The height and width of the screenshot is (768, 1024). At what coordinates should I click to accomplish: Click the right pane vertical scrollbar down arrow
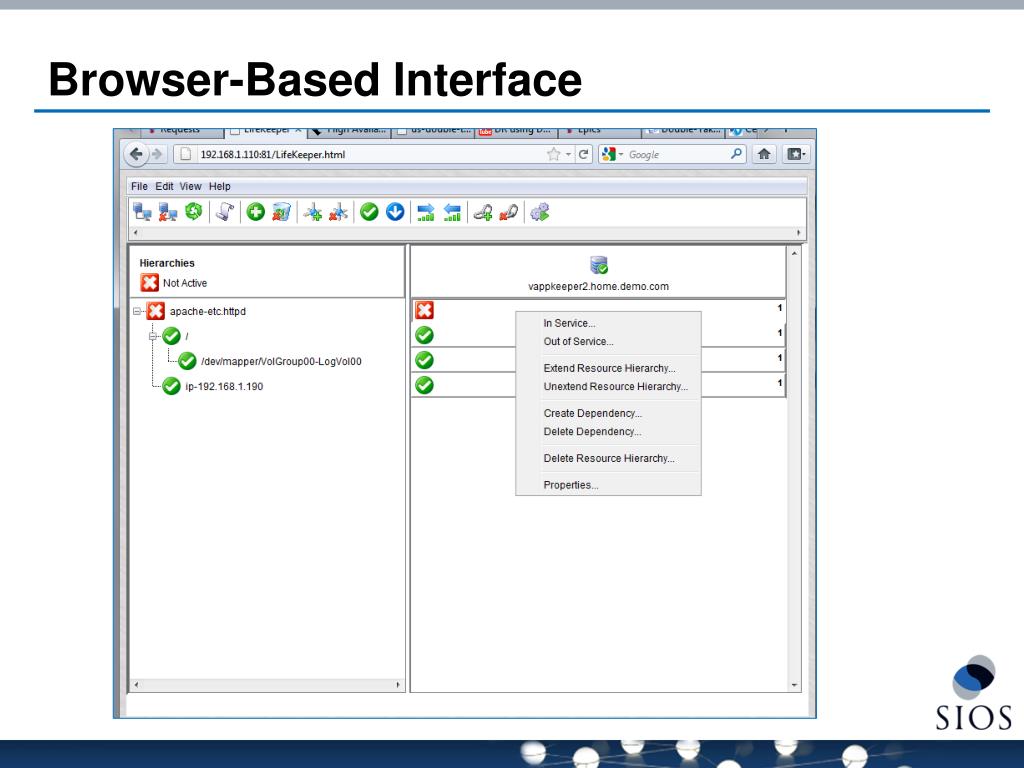point(795,686)
